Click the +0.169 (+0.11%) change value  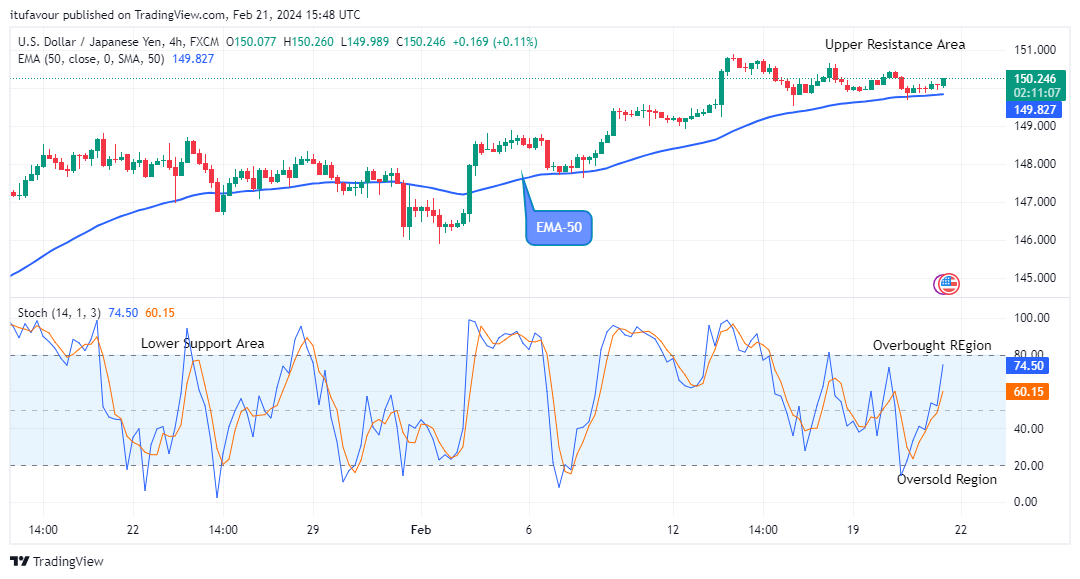click(495, 41)
